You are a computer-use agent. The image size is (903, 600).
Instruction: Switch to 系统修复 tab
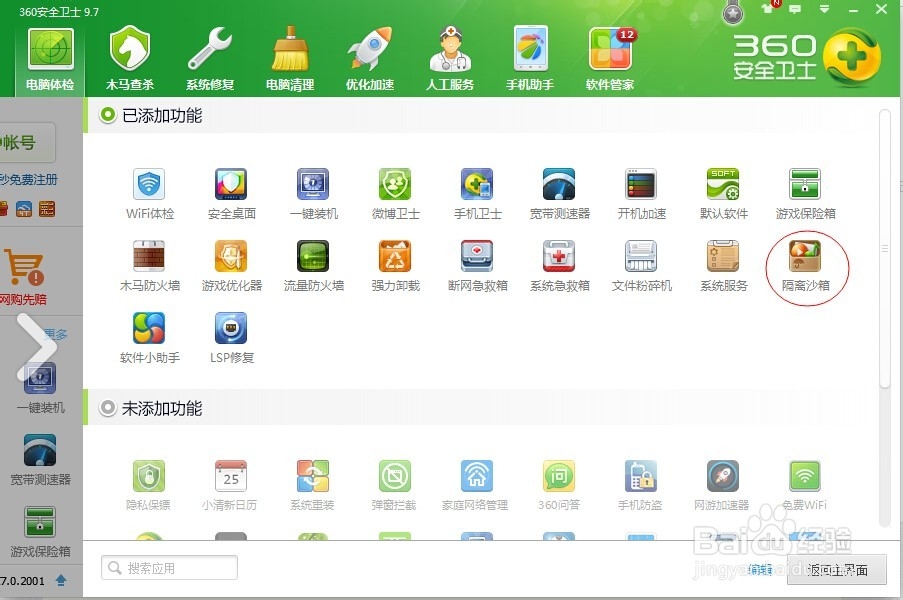click(210, 59)
